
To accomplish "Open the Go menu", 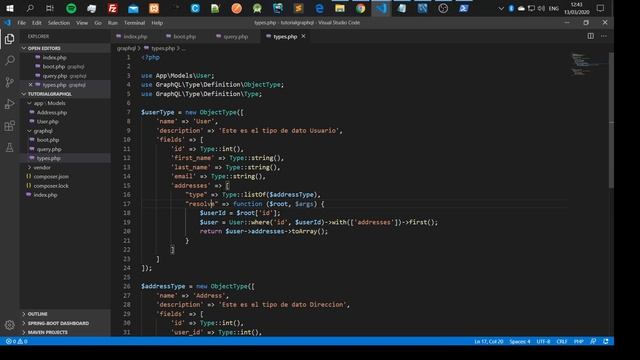I will pos(98,23).
